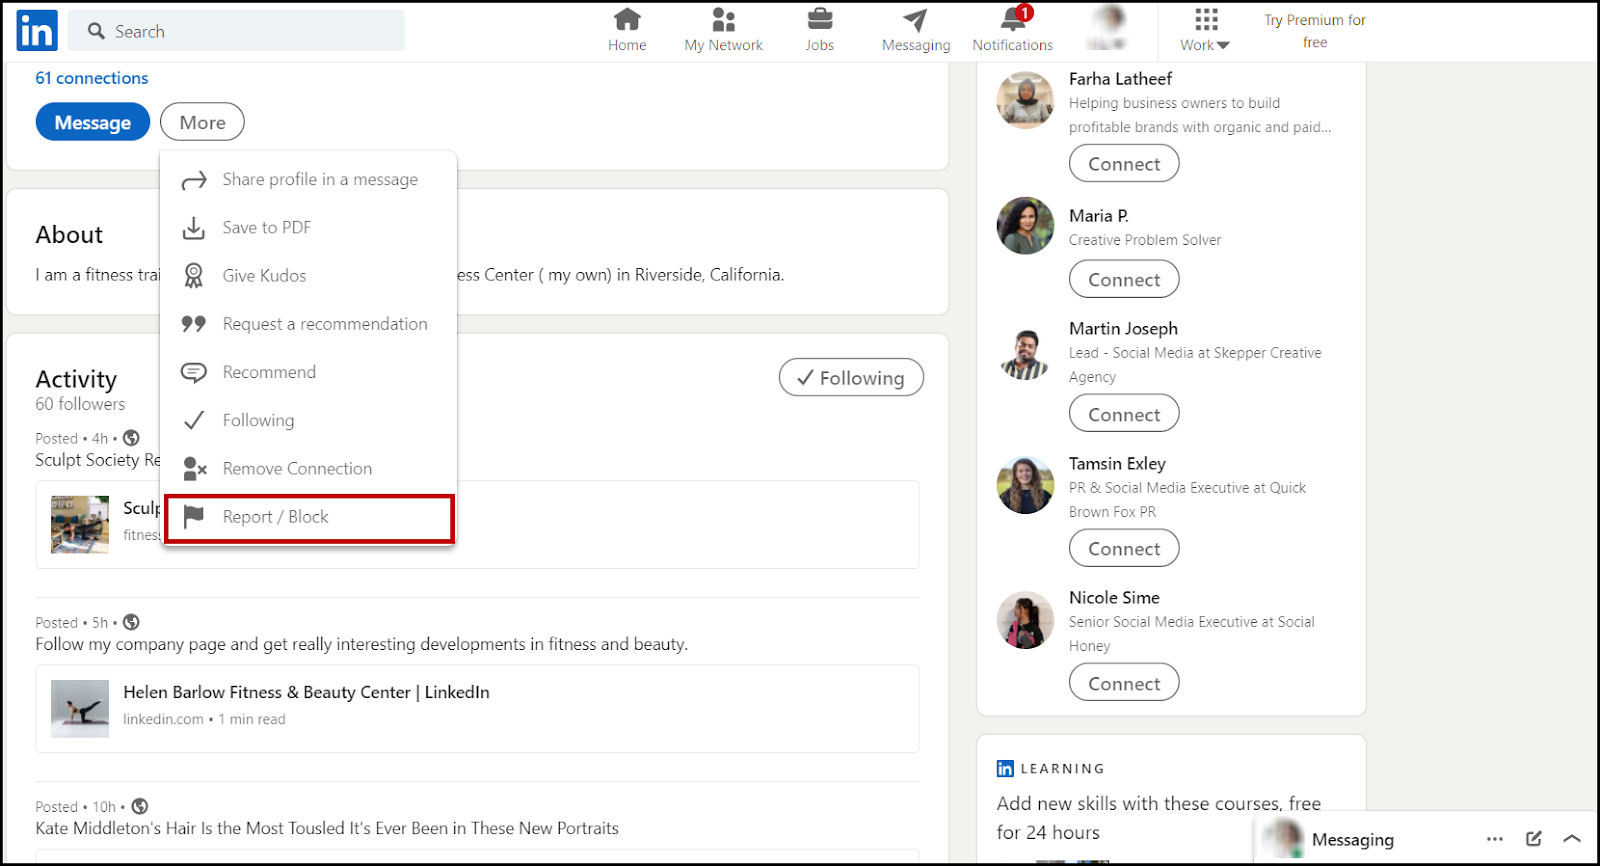
Task: Click Farha Latheef's name
Action: tap(1120, 78)
